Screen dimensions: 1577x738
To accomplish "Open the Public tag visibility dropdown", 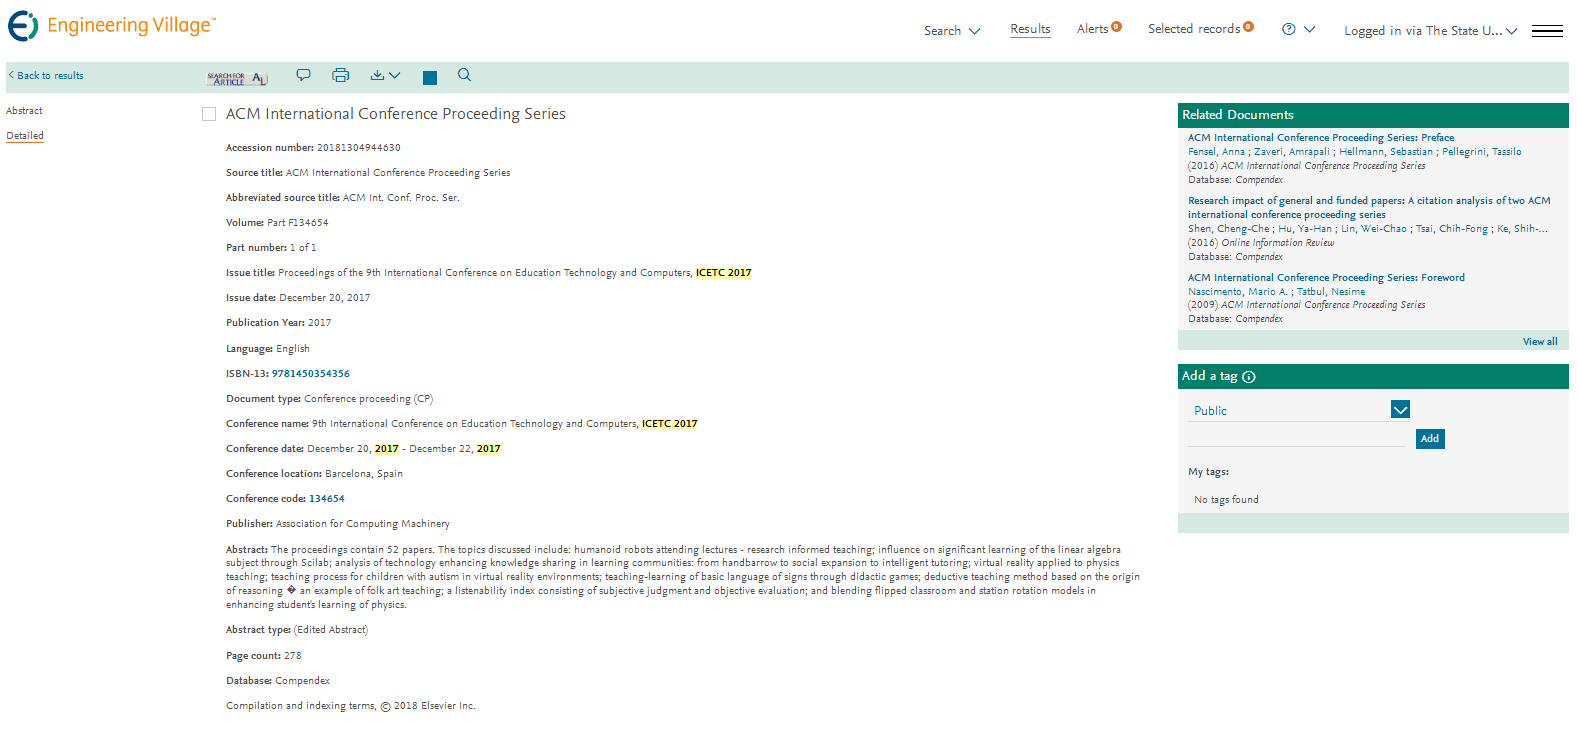I will coord(1400,409).
